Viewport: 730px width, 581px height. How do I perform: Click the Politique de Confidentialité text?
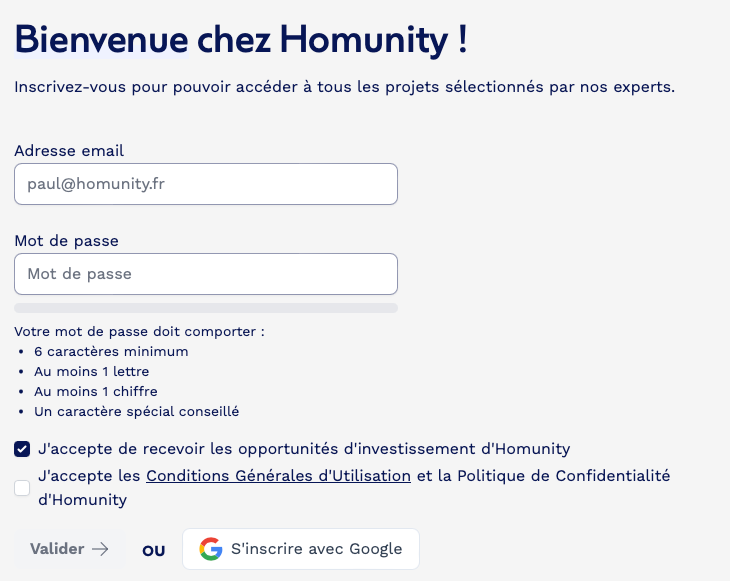(x=564, y=476)
